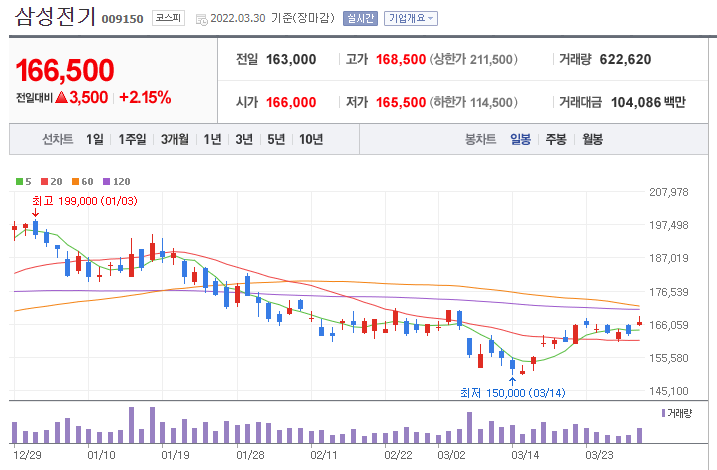Image resolution: width=717 pixels, height=470 pixels.
Task: Click the 선차트 label
Action: point(58,139)
